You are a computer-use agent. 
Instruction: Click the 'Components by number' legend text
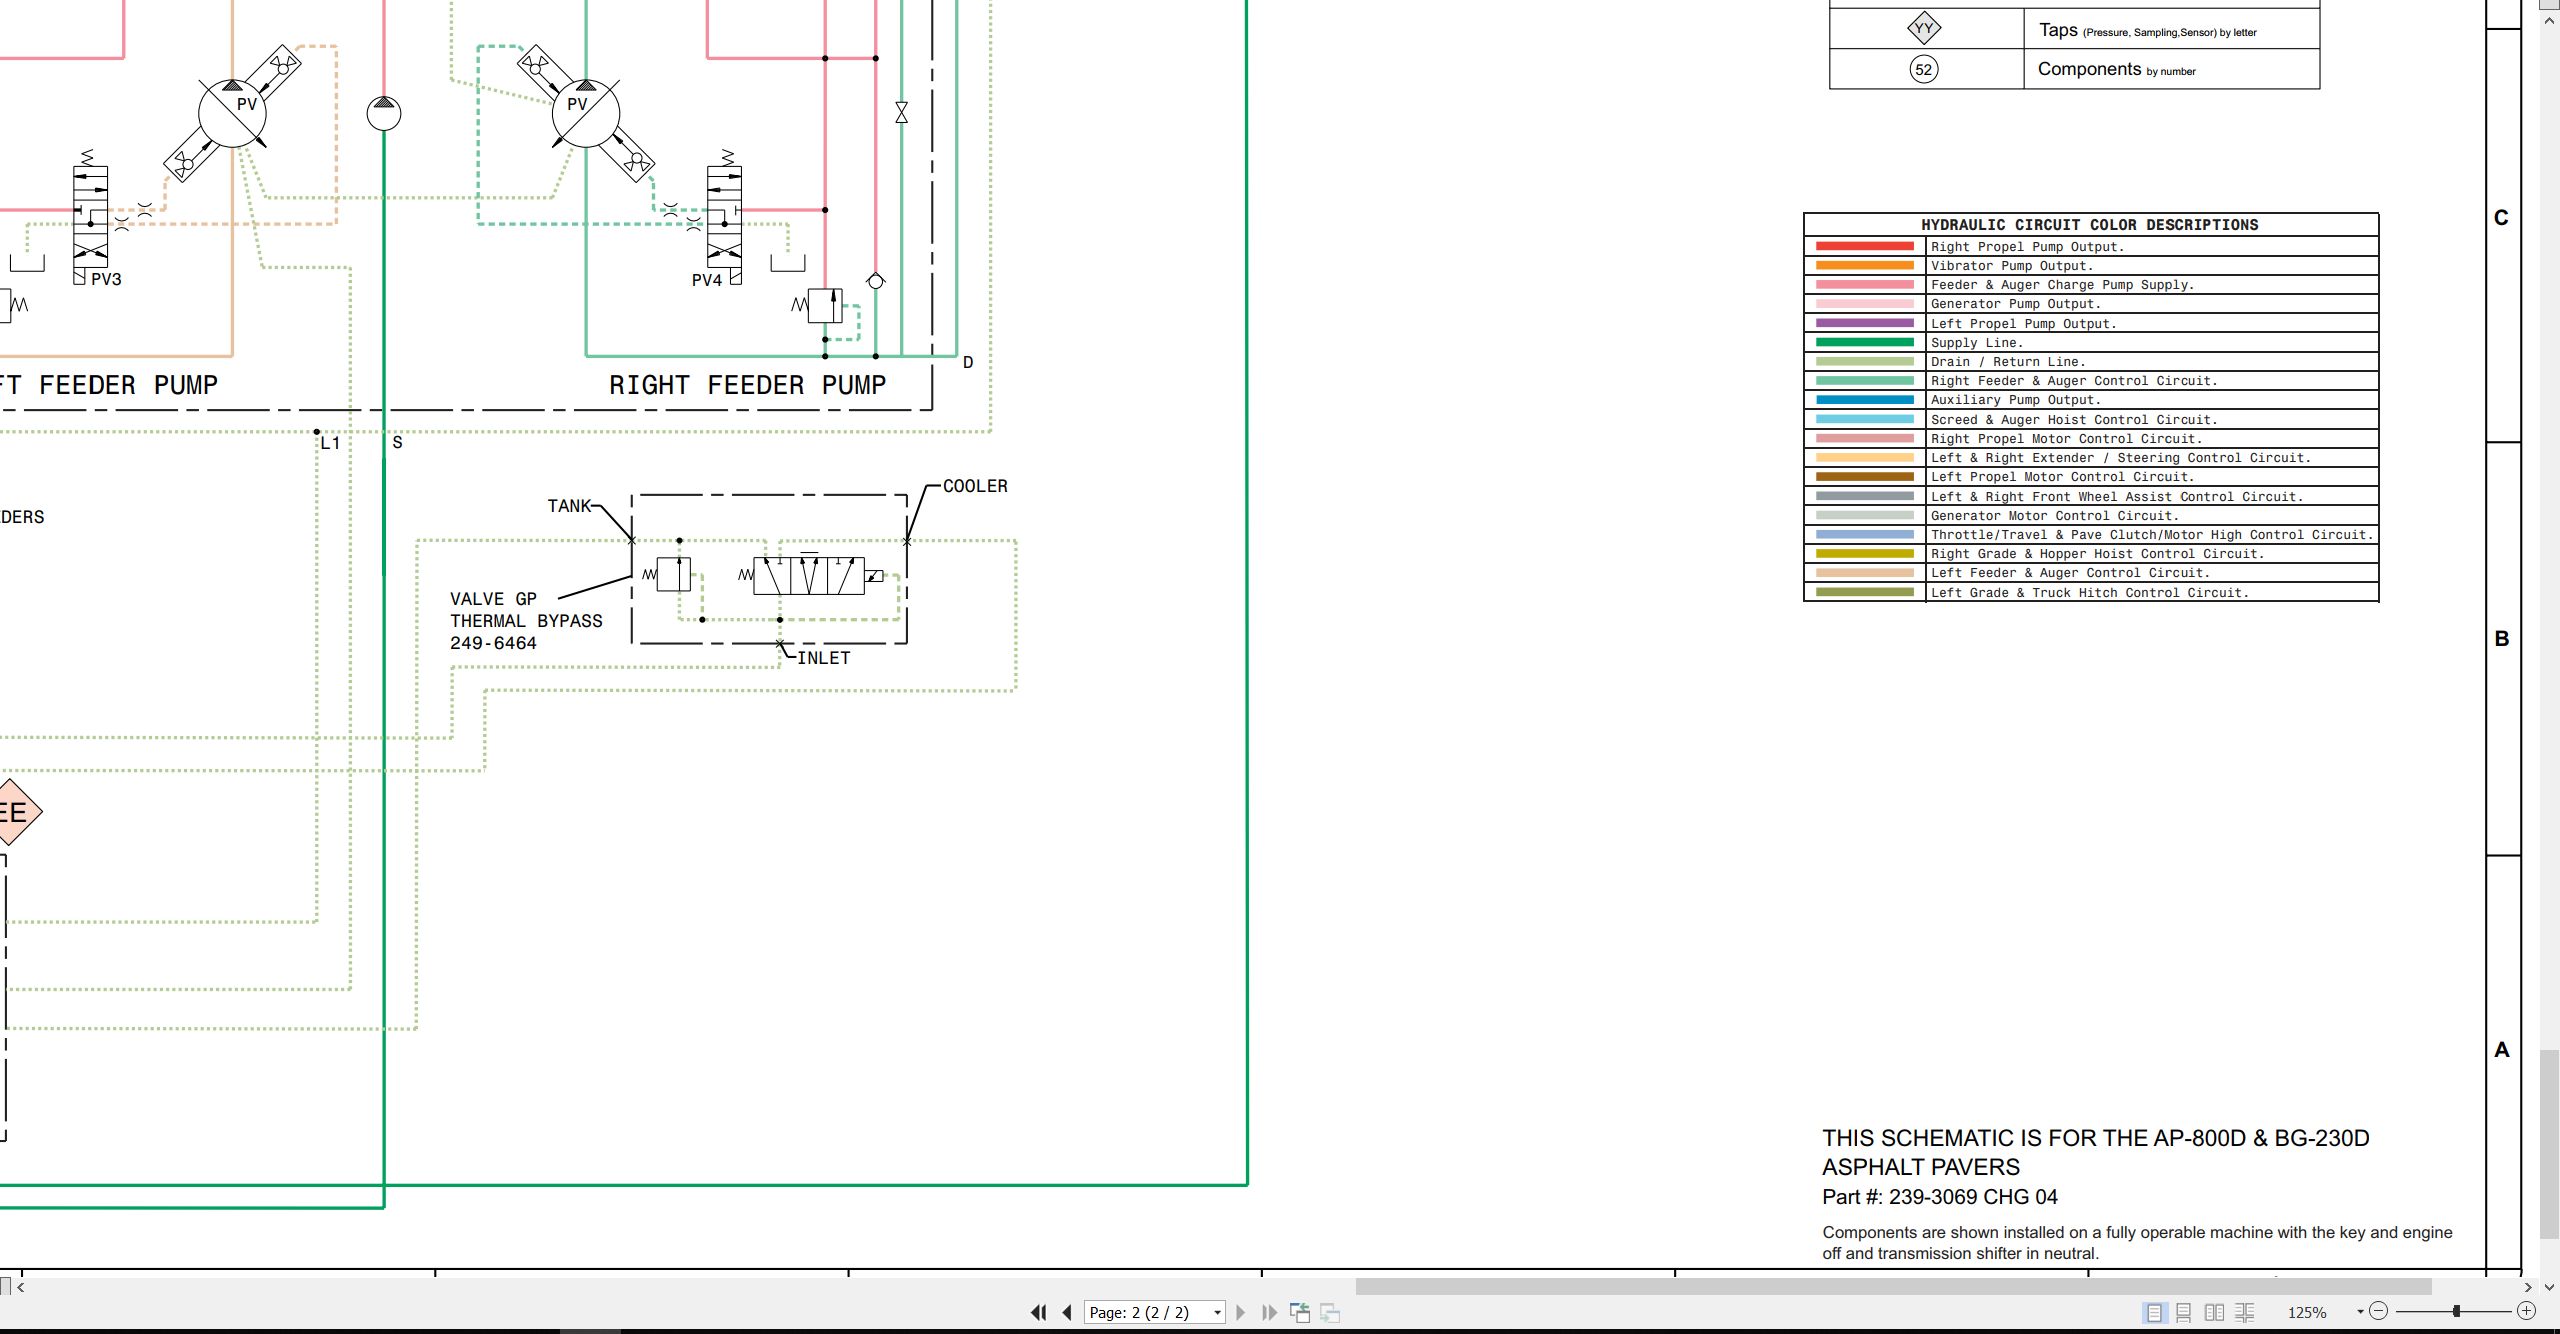(2116, 70)
